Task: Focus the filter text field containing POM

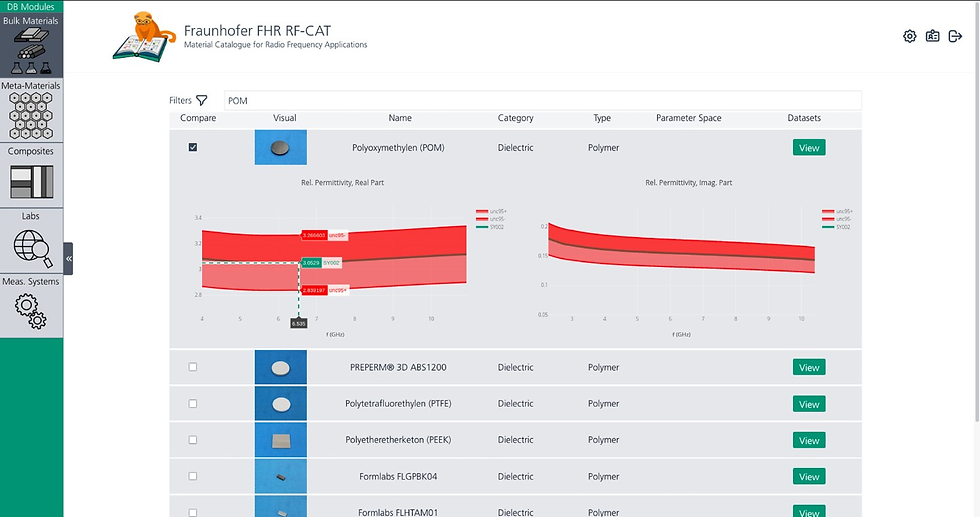Action: (542, 101)
